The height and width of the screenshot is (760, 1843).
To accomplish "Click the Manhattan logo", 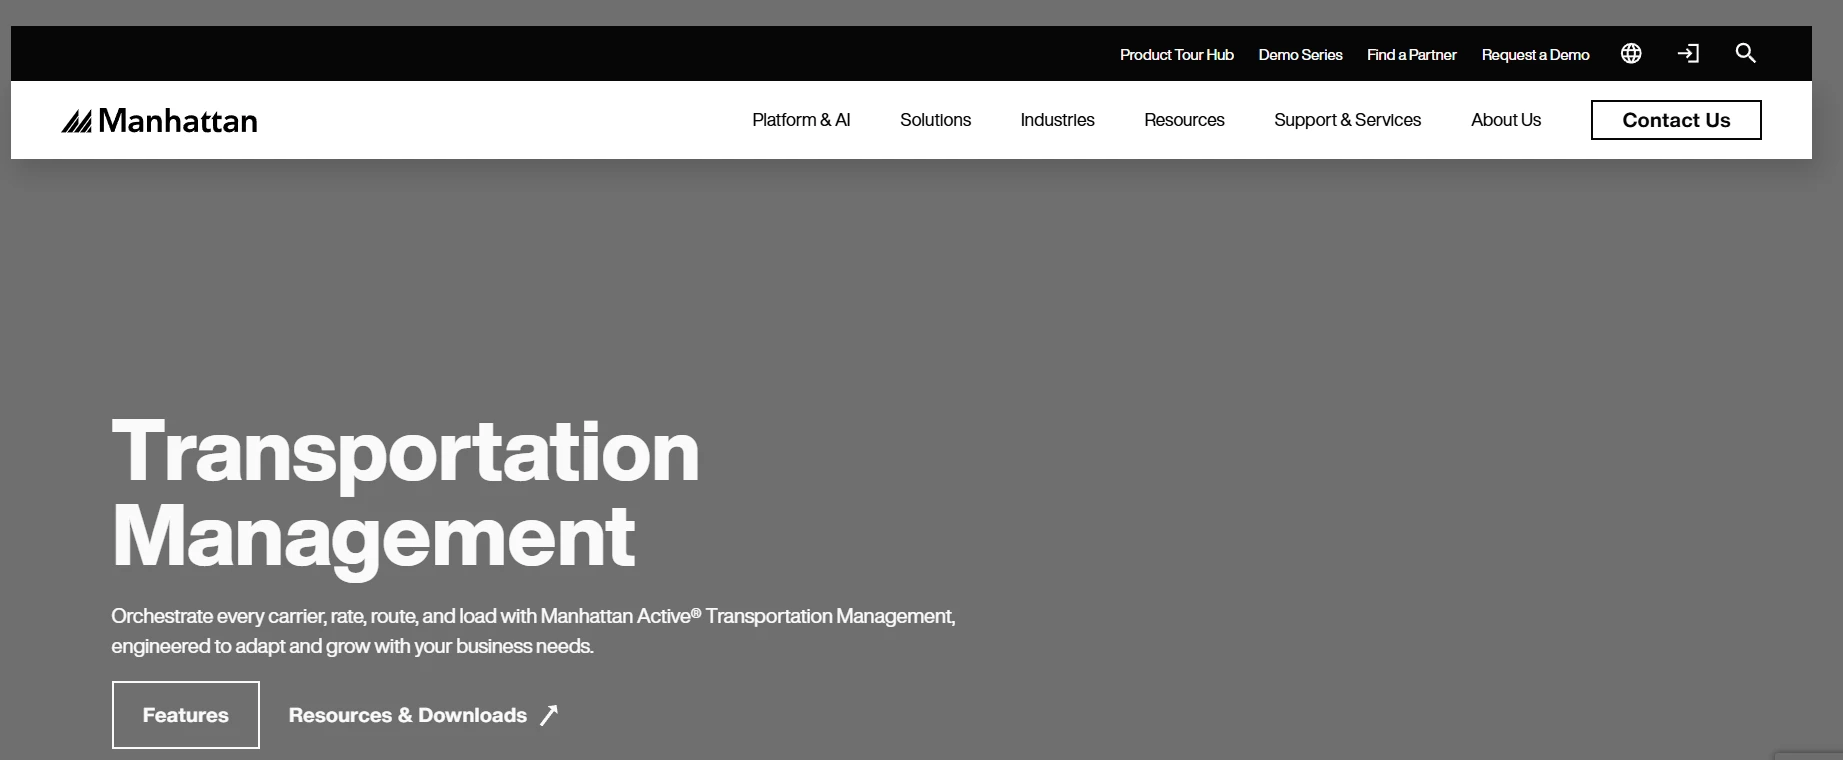I will (160, 121).
